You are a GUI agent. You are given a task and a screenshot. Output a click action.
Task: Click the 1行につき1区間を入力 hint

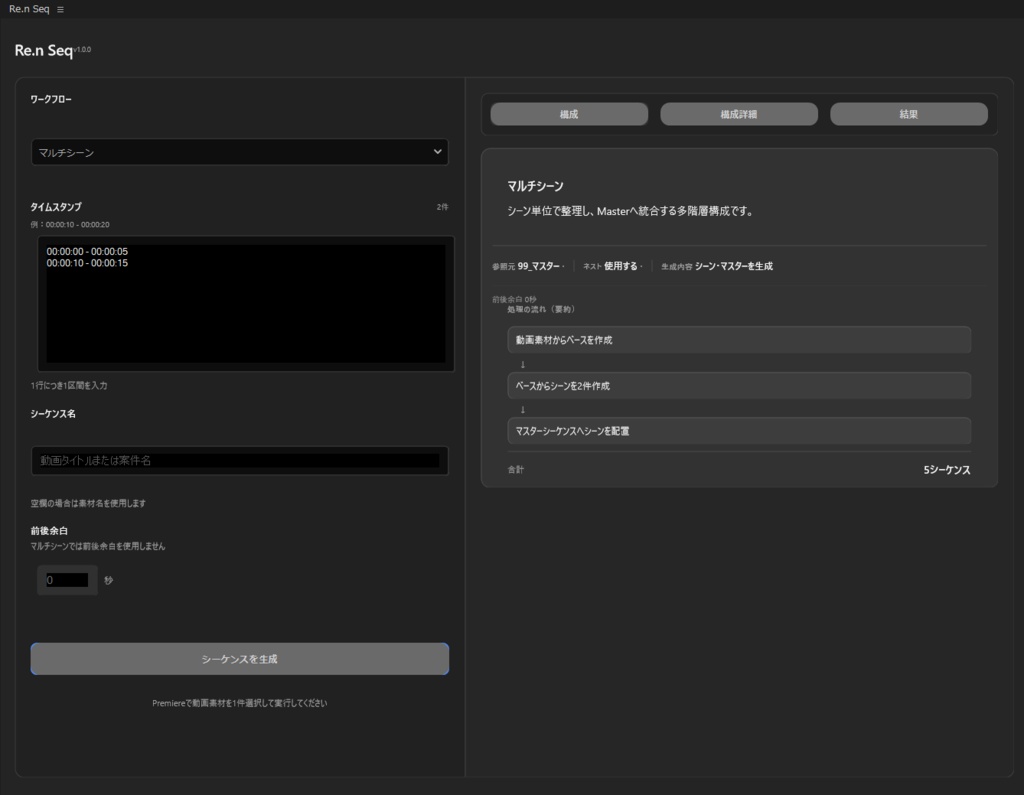tap(69, 385)
